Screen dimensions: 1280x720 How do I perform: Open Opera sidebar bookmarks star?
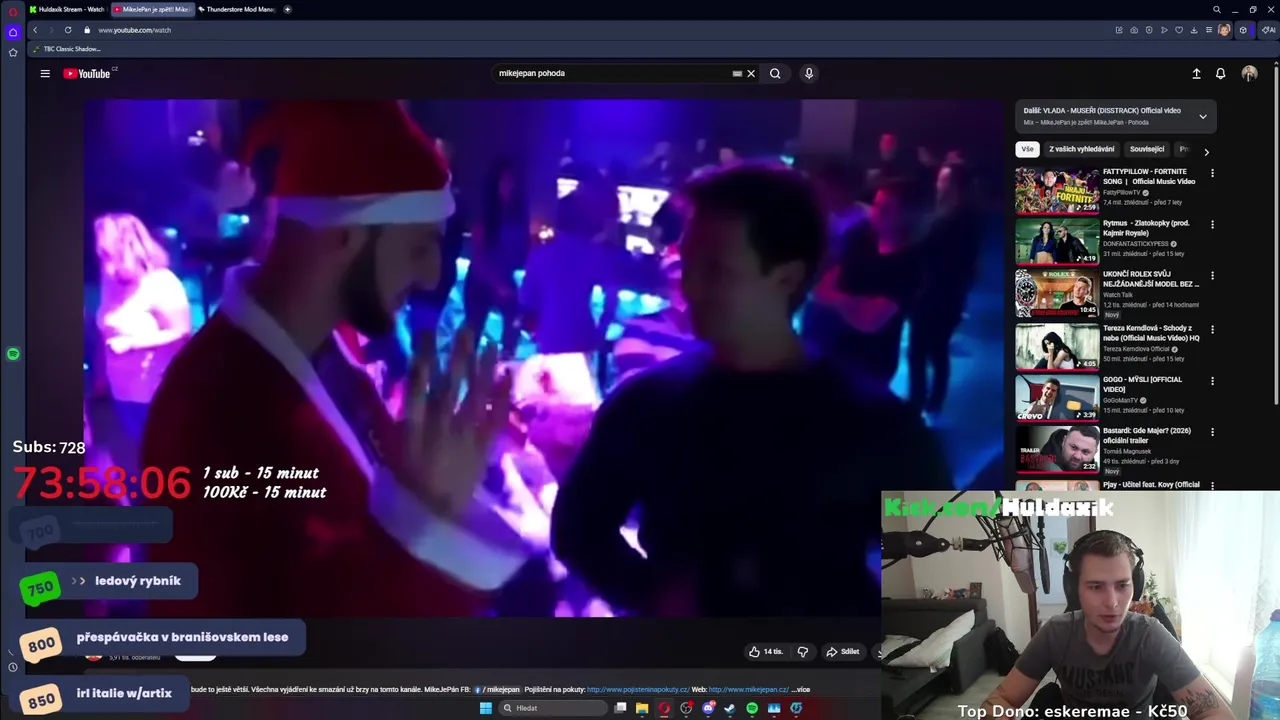pyautogui.click(x=13, y=52)
